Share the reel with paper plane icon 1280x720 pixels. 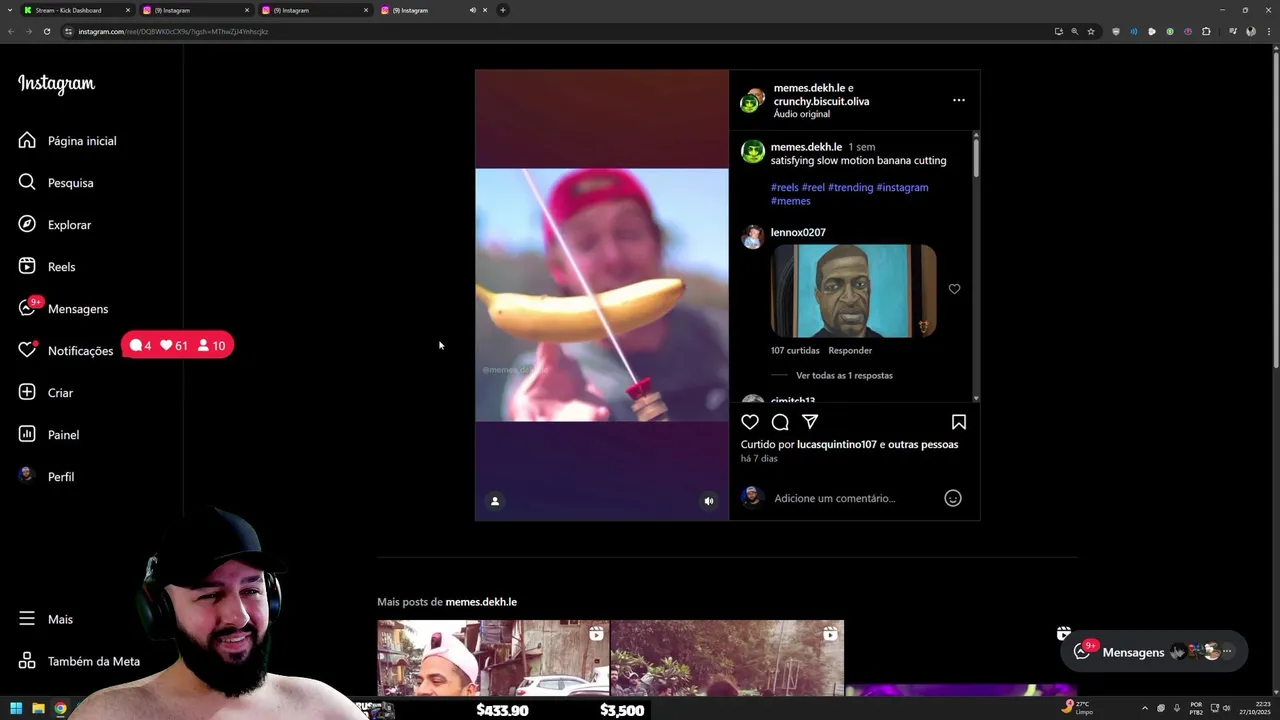(x=810, y=422)
